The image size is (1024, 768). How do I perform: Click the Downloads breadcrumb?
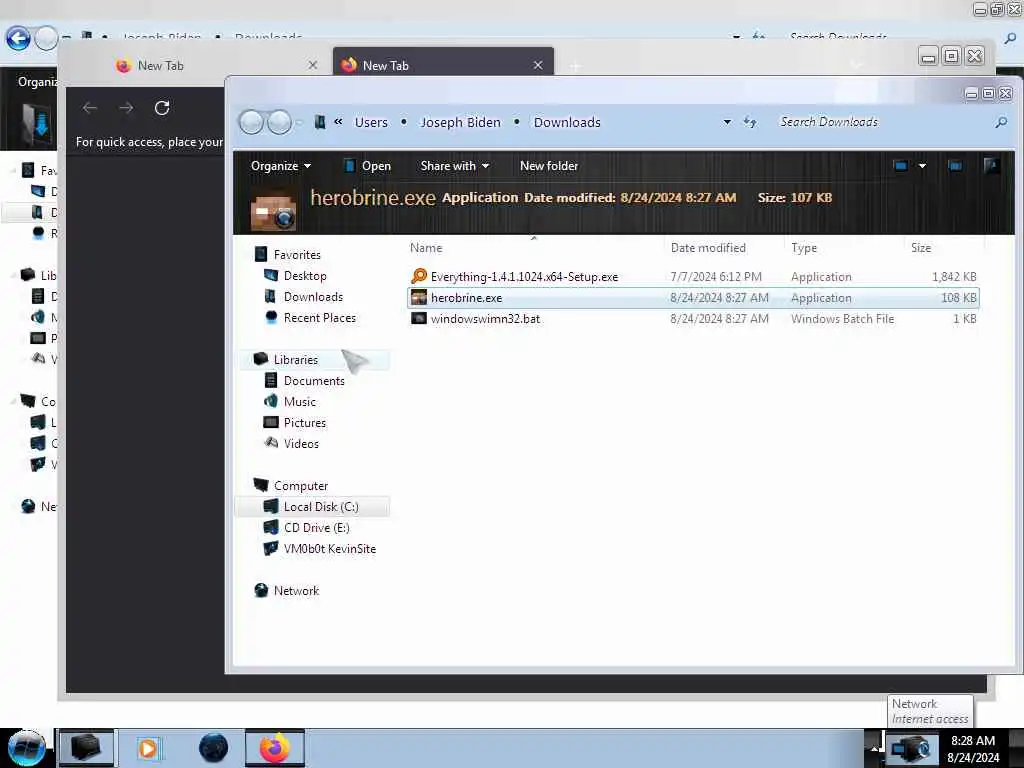(x=567, y=122)
